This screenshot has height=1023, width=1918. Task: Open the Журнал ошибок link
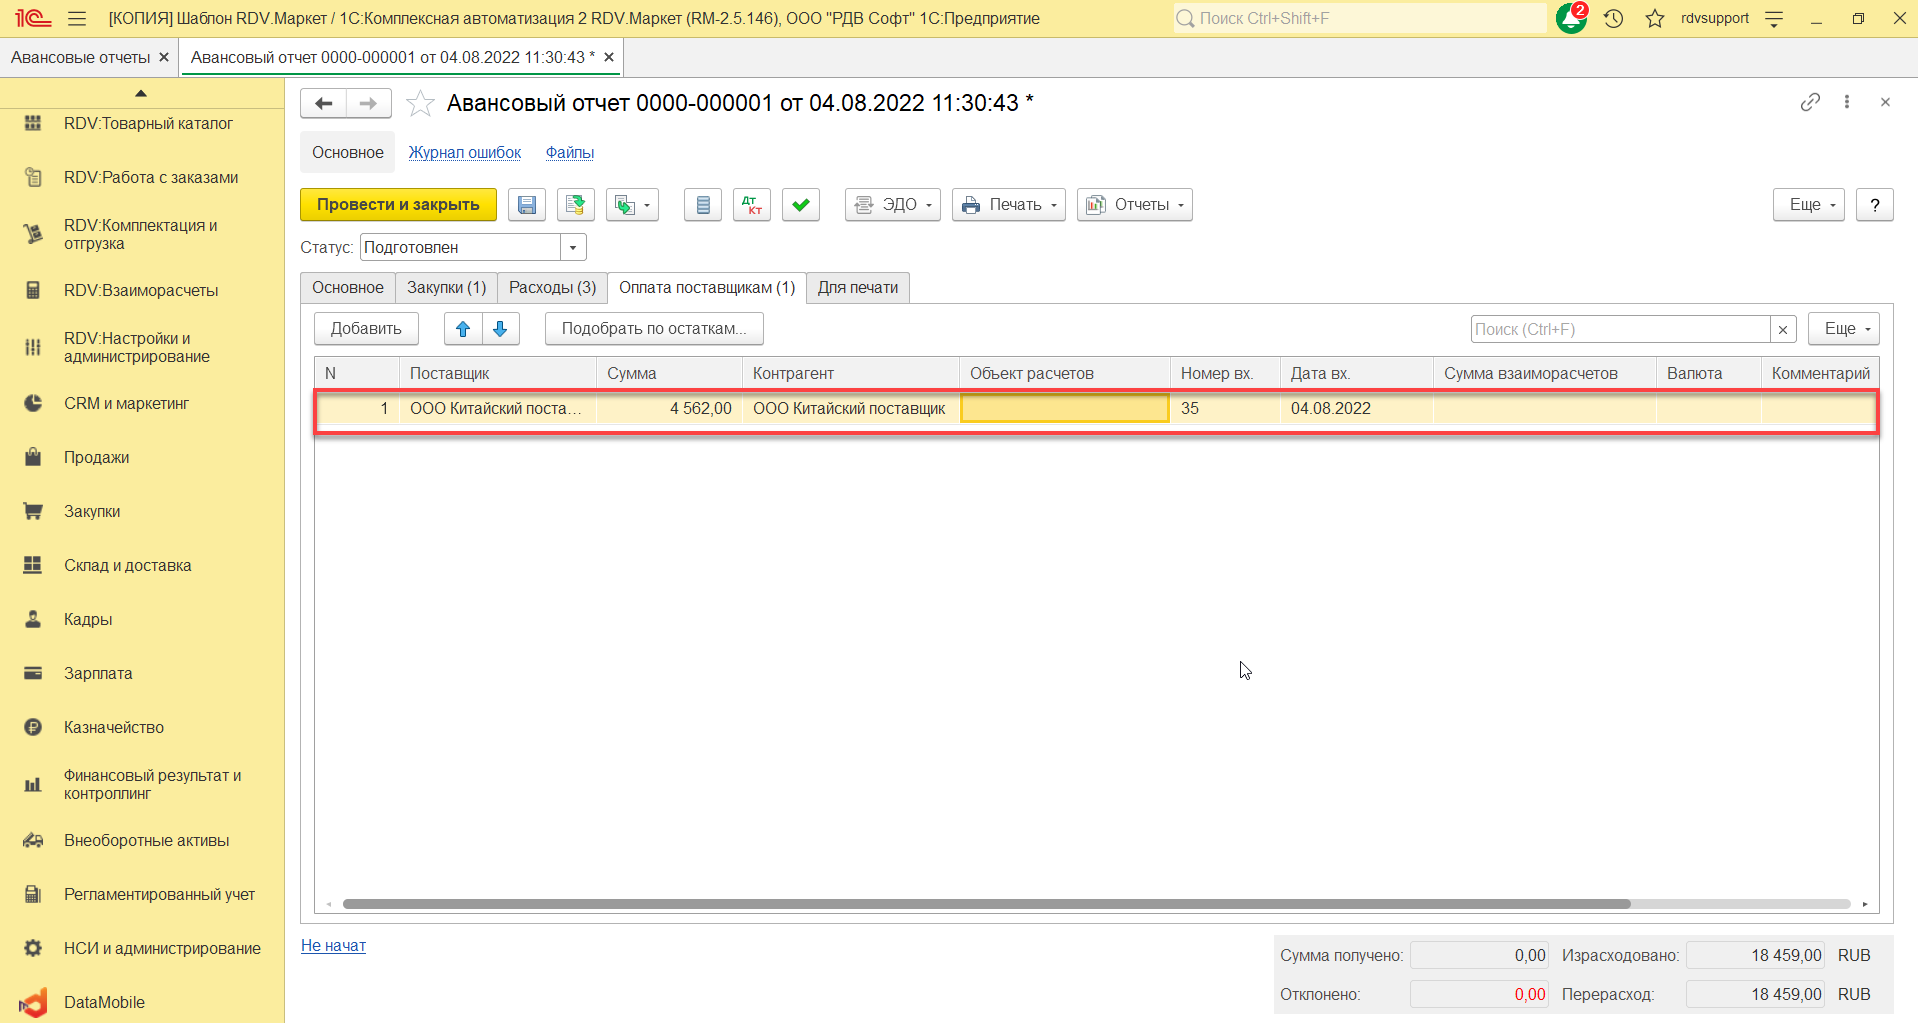464,153
